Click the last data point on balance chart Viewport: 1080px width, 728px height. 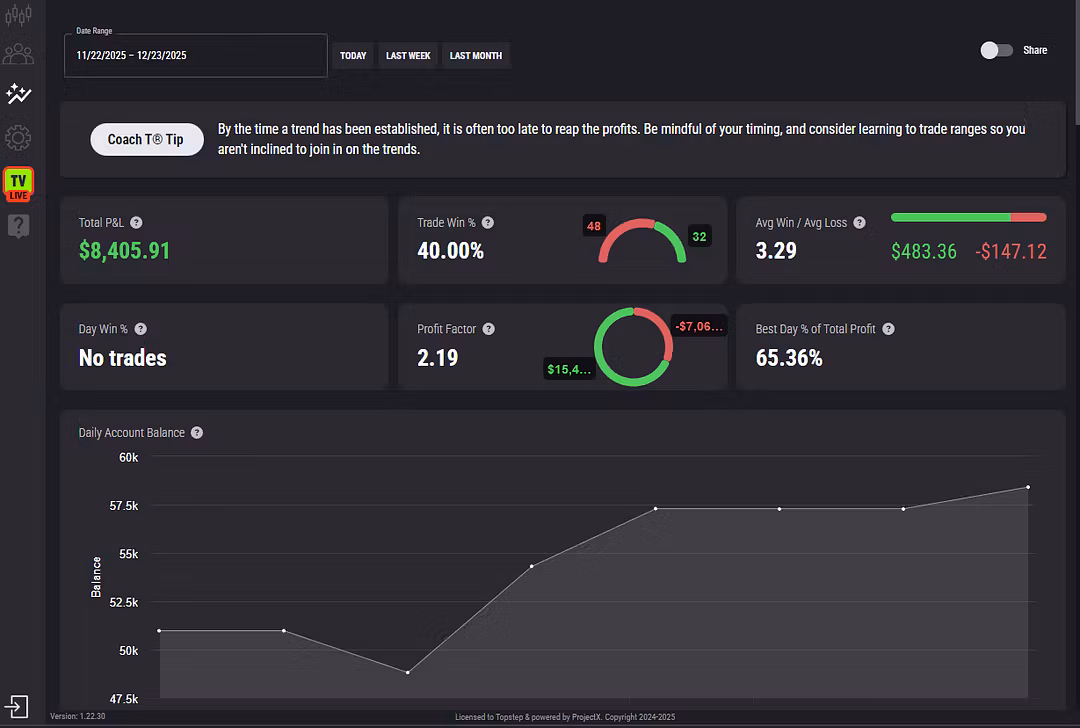1027,487
